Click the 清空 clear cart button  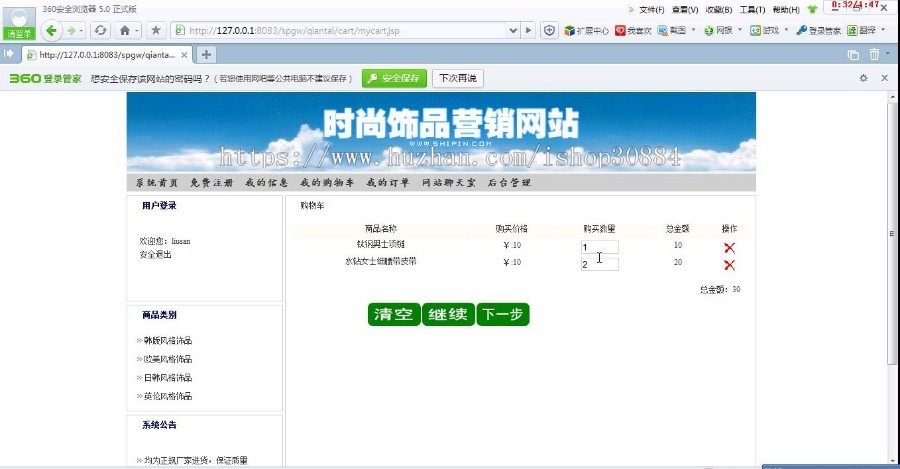(x=394, y=315)
